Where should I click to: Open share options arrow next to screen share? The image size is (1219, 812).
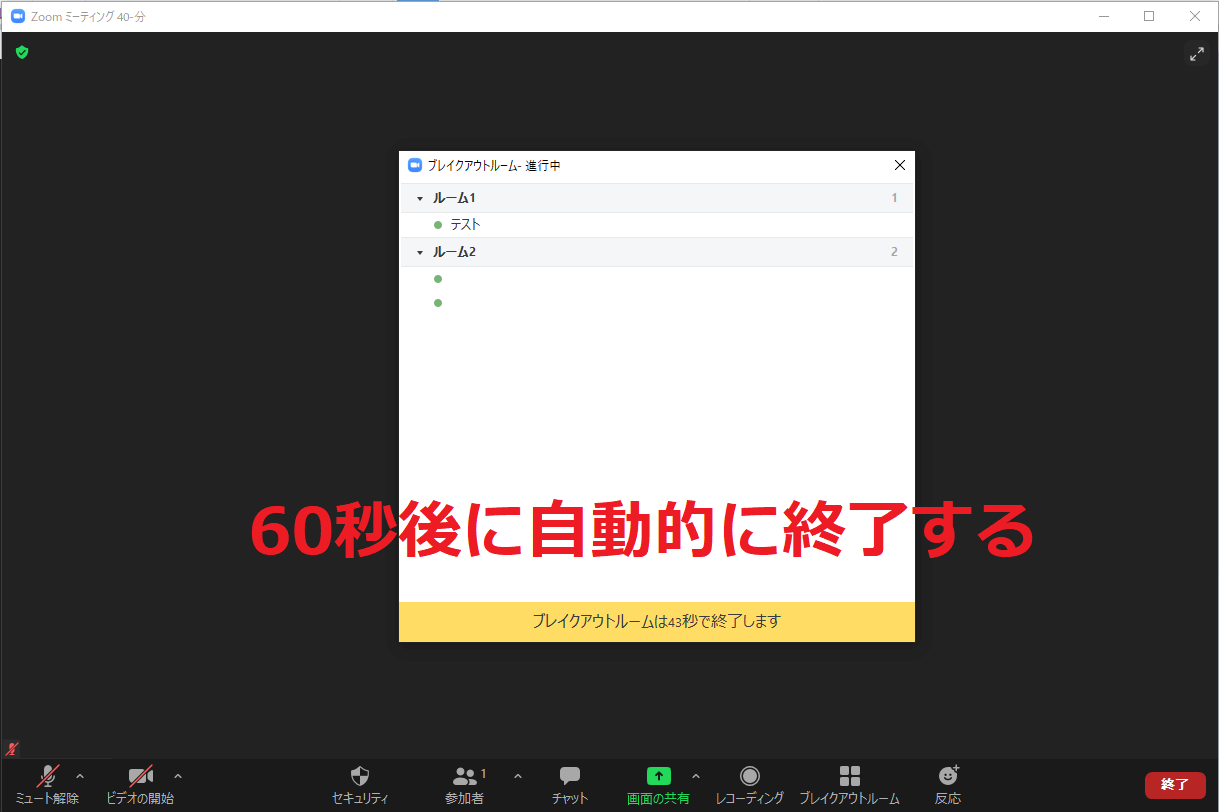click(696, 776)
